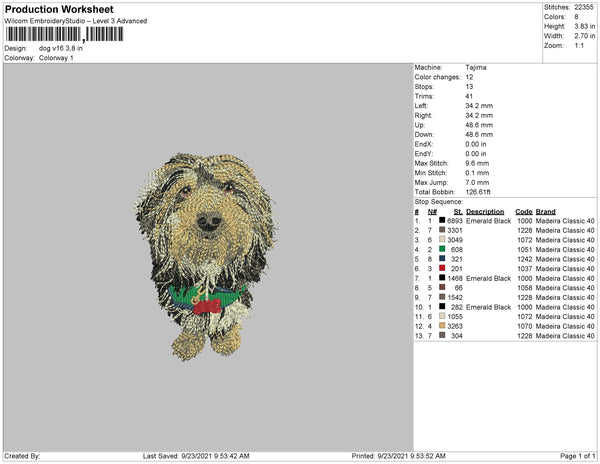Click the embroidered dog design preview
Image resolution: width=600 pixels, height=464 pixels.
coord(206,256)
